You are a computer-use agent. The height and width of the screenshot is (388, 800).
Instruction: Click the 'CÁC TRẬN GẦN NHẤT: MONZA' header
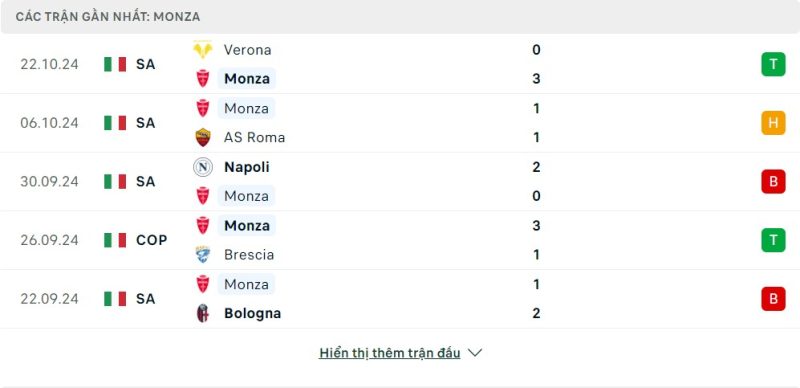108,17
